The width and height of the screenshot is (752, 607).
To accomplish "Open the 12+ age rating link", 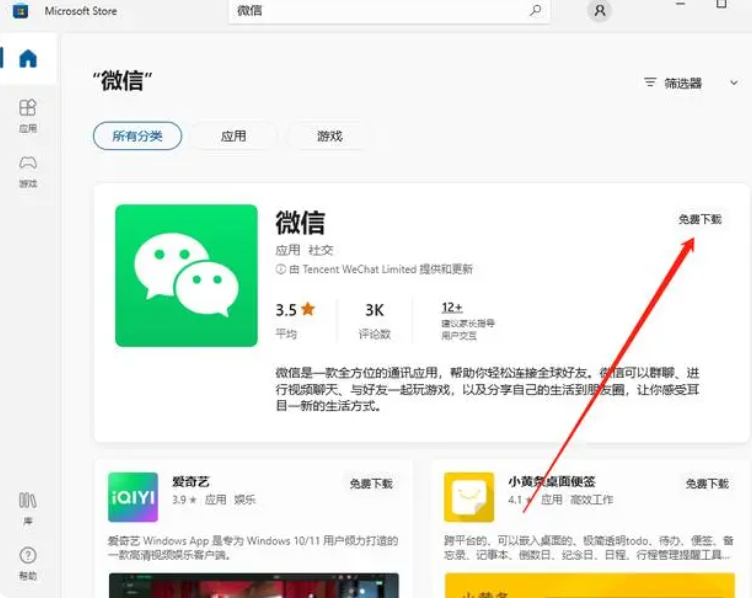I will tap(452, 307).
